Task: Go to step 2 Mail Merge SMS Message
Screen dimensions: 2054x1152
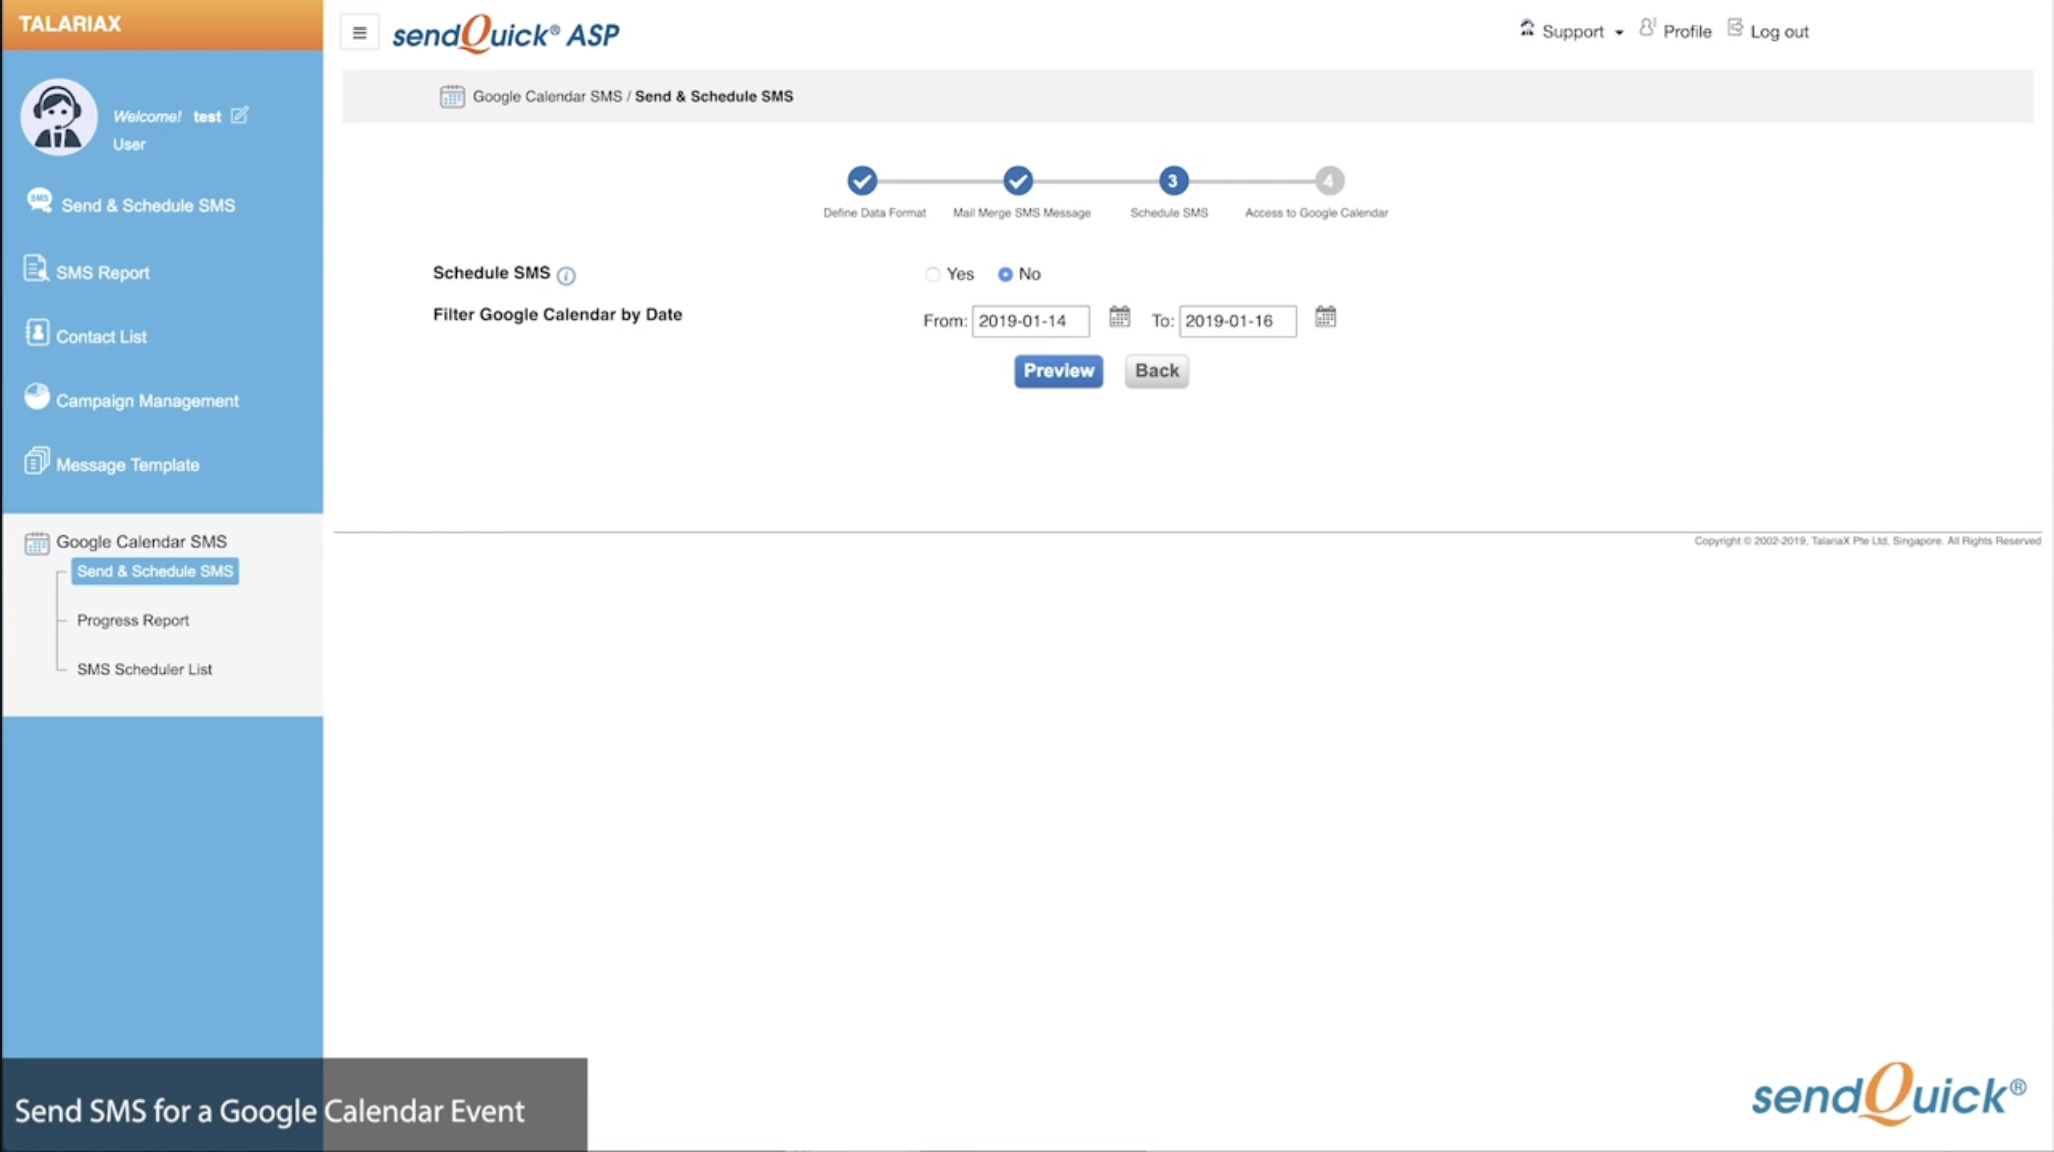Action: click(x=1018, y=181)
